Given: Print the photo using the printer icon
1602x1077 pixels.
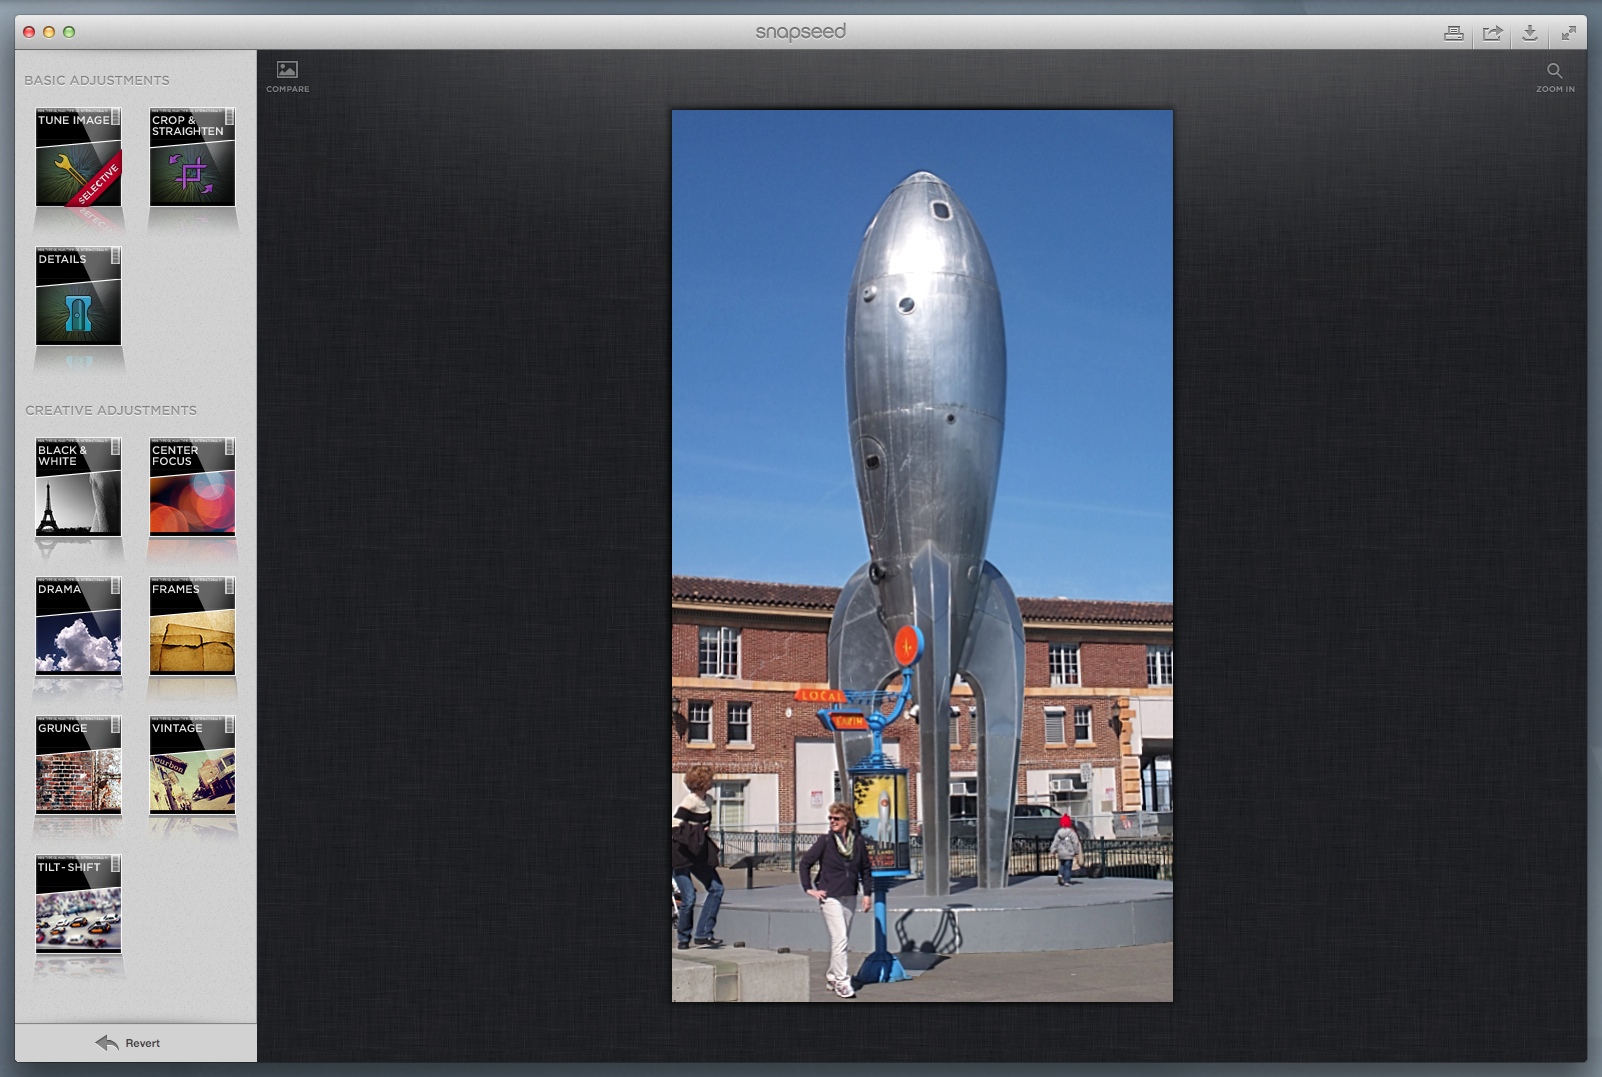Looking at the screenshot, I should 1453,33.
